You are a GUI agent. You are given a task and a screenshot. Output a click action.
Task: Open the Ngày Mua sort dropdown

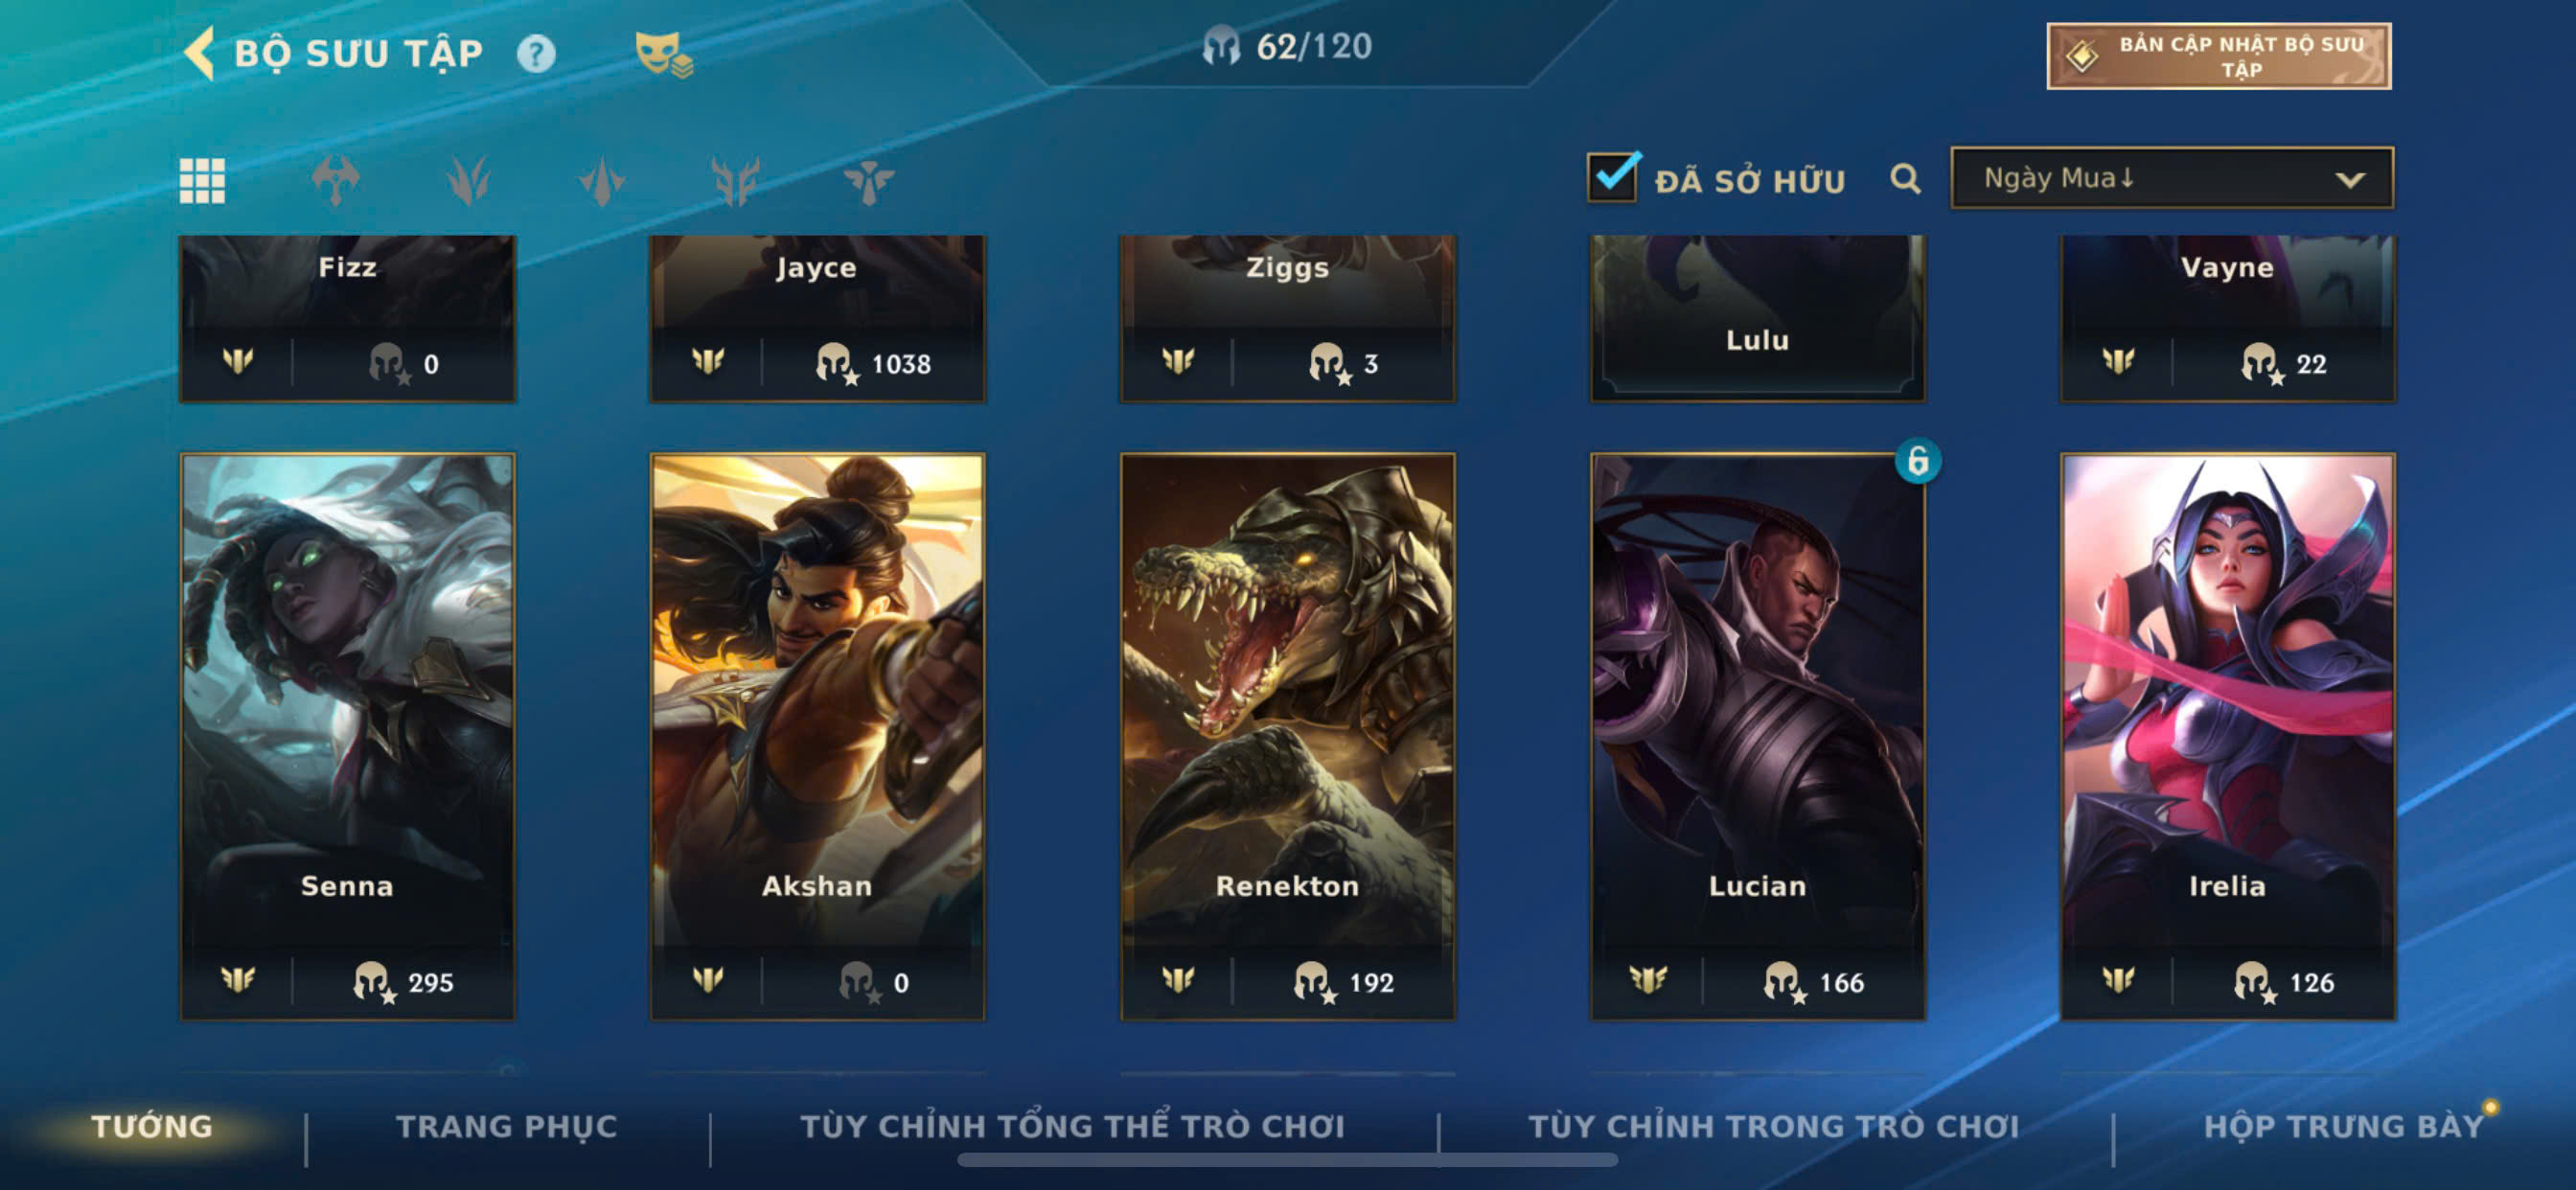pyautogui.click(x=2172, y=178)
